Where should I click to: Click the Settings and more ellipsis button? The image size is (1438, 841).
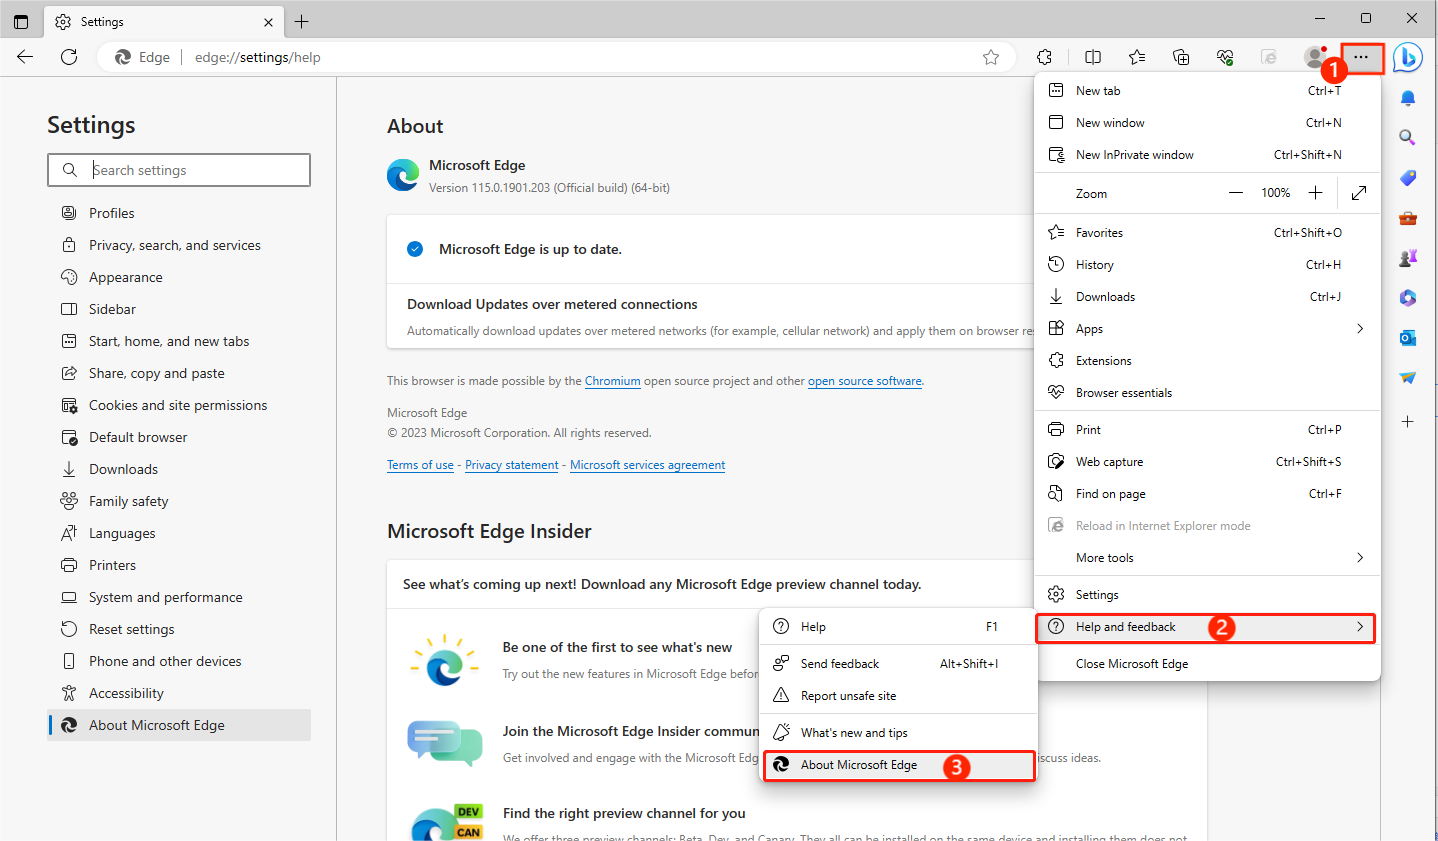click(1361, 57)
